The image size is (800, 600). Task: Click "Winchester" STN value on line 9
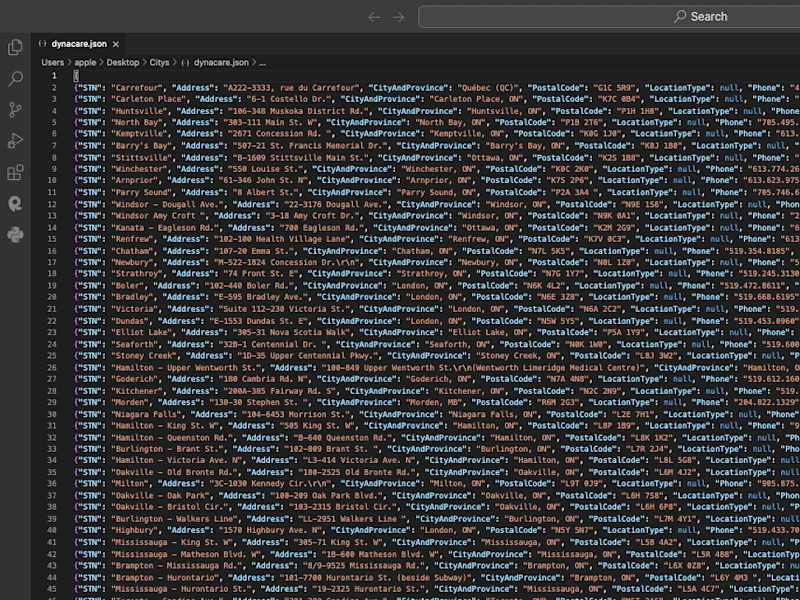pyautogui.click(x=139, y=169)
